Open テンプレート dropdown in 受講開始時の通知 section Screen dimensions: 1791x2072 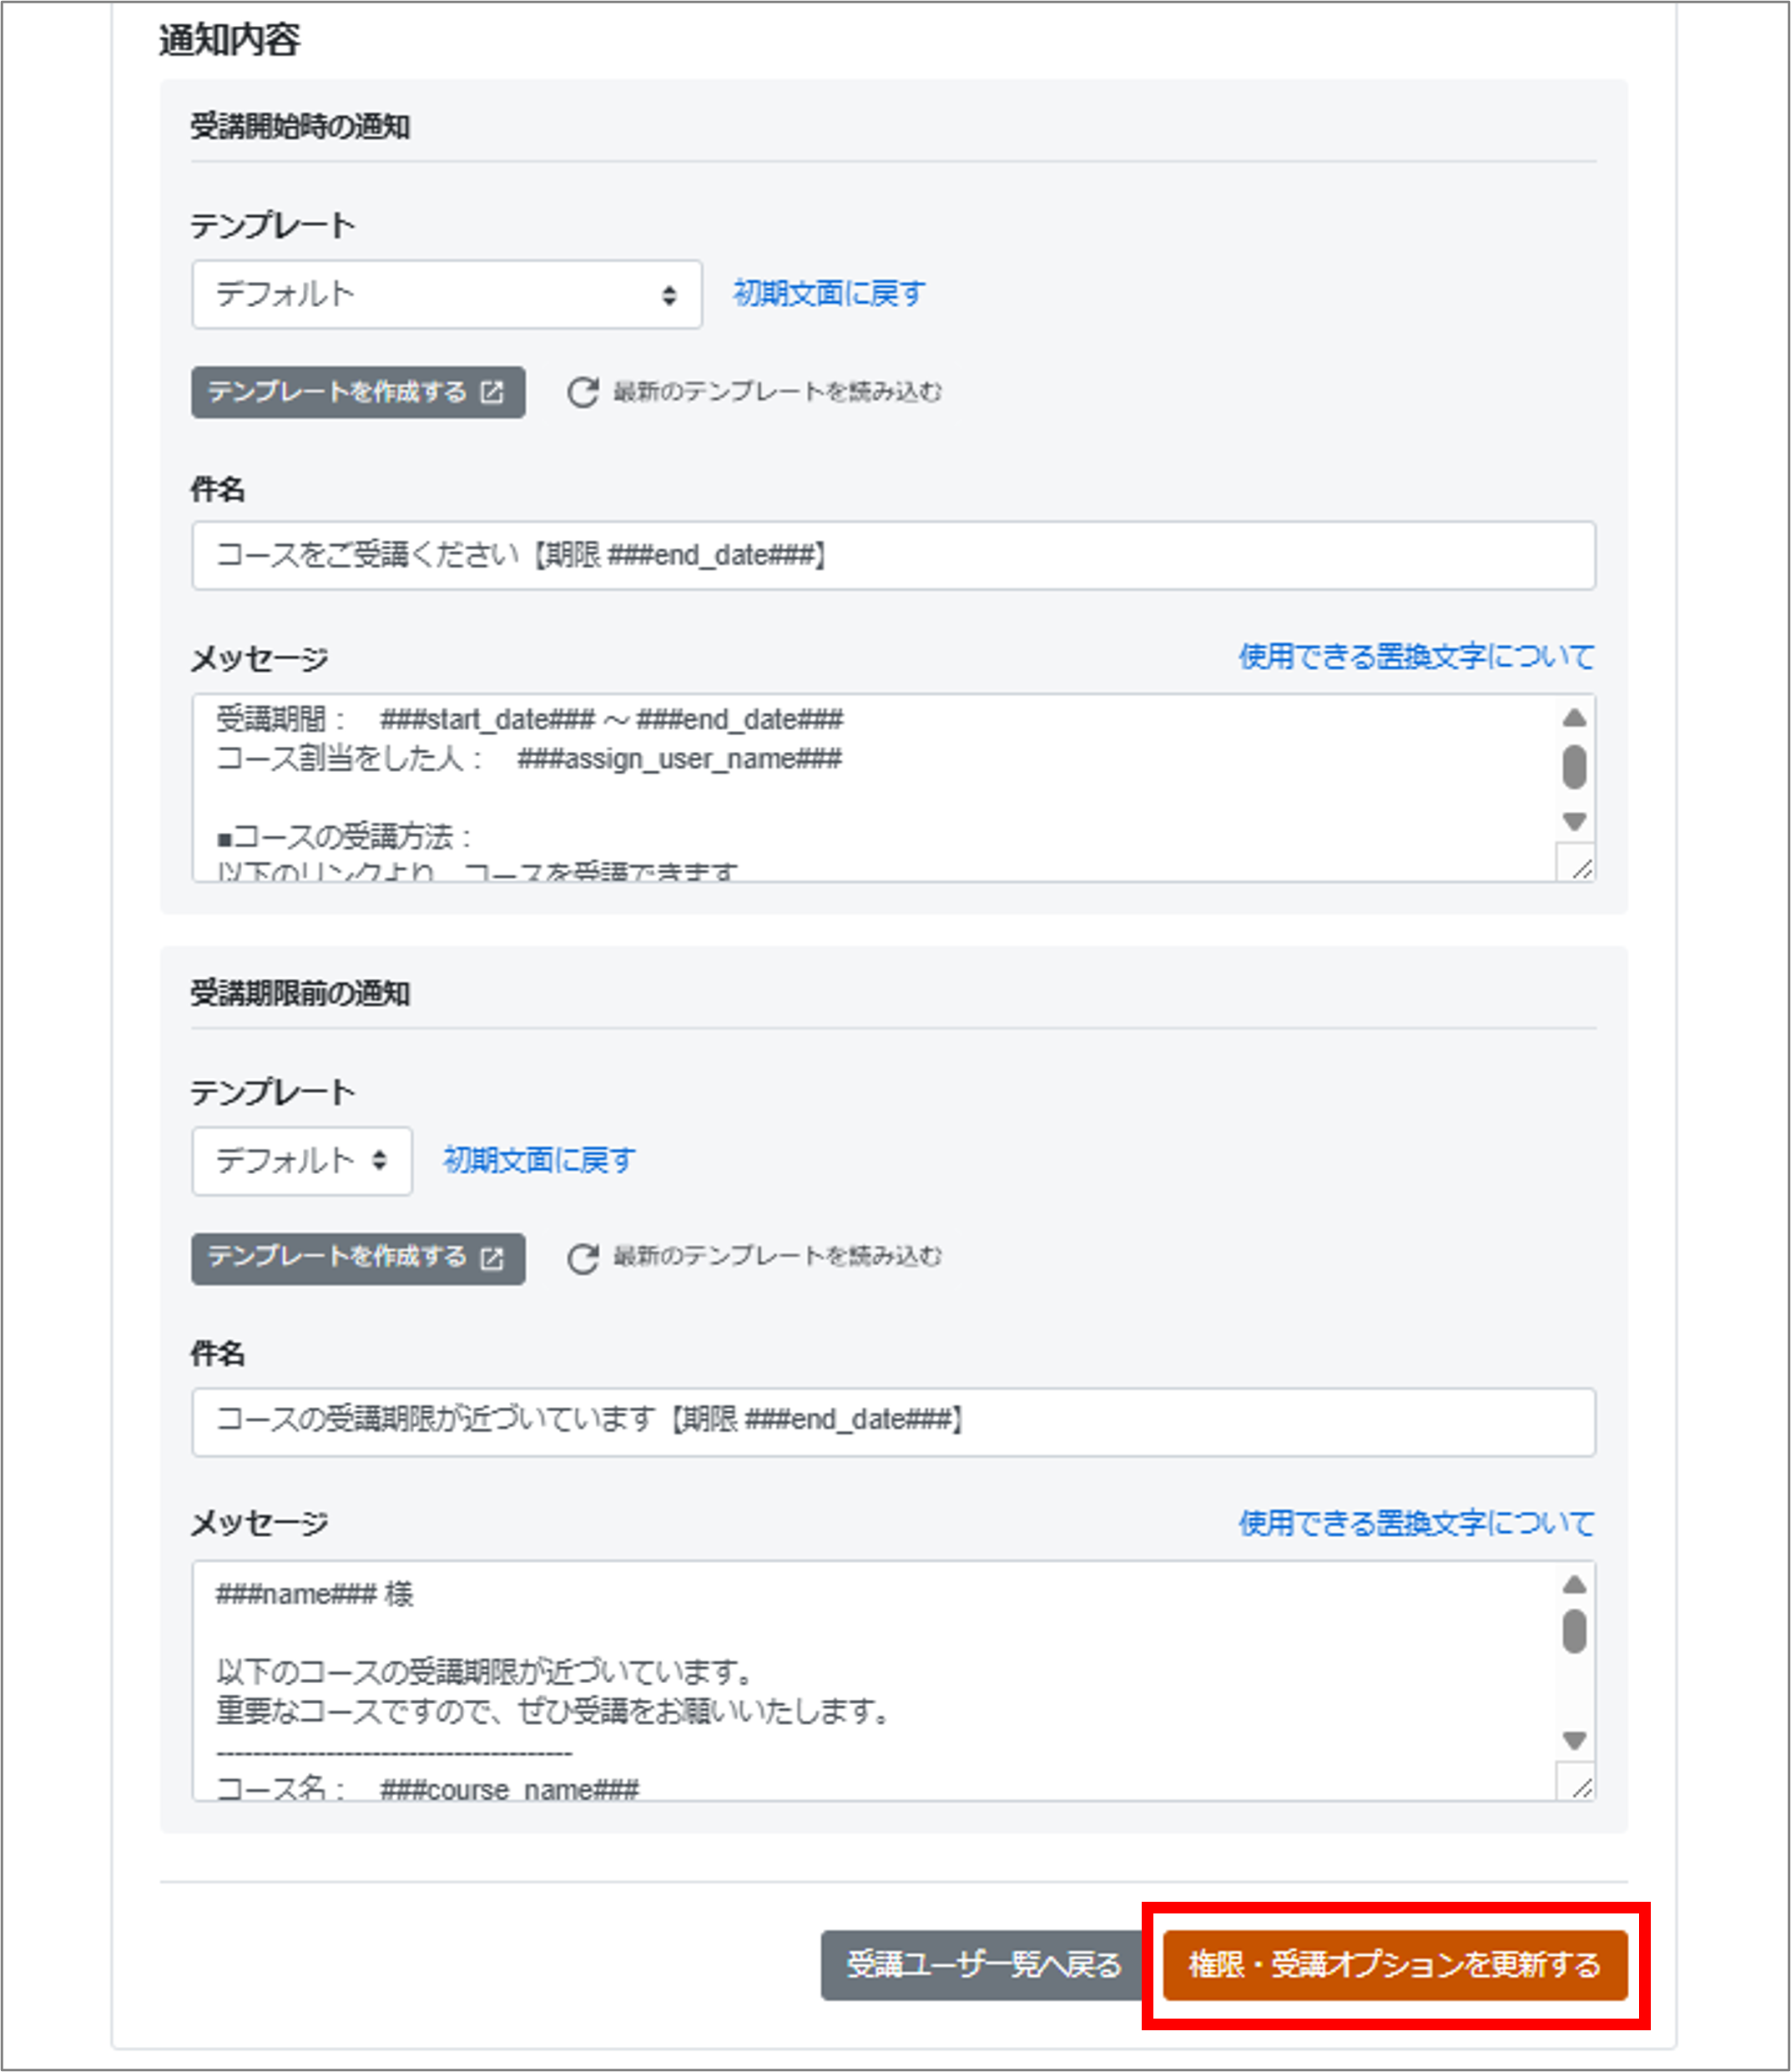(x=446, y=295)
